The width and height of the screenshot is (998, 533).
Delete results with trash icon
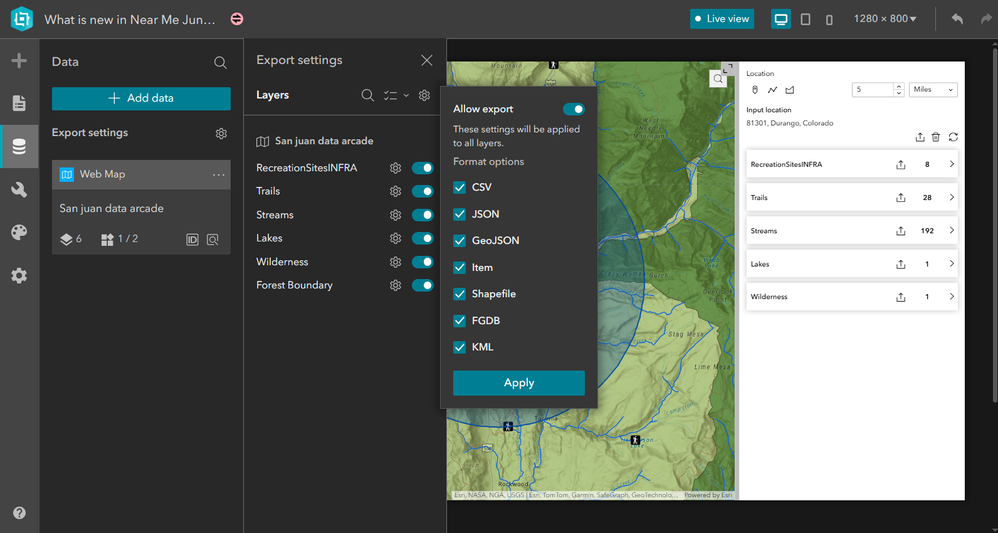[x=936, y=137]
